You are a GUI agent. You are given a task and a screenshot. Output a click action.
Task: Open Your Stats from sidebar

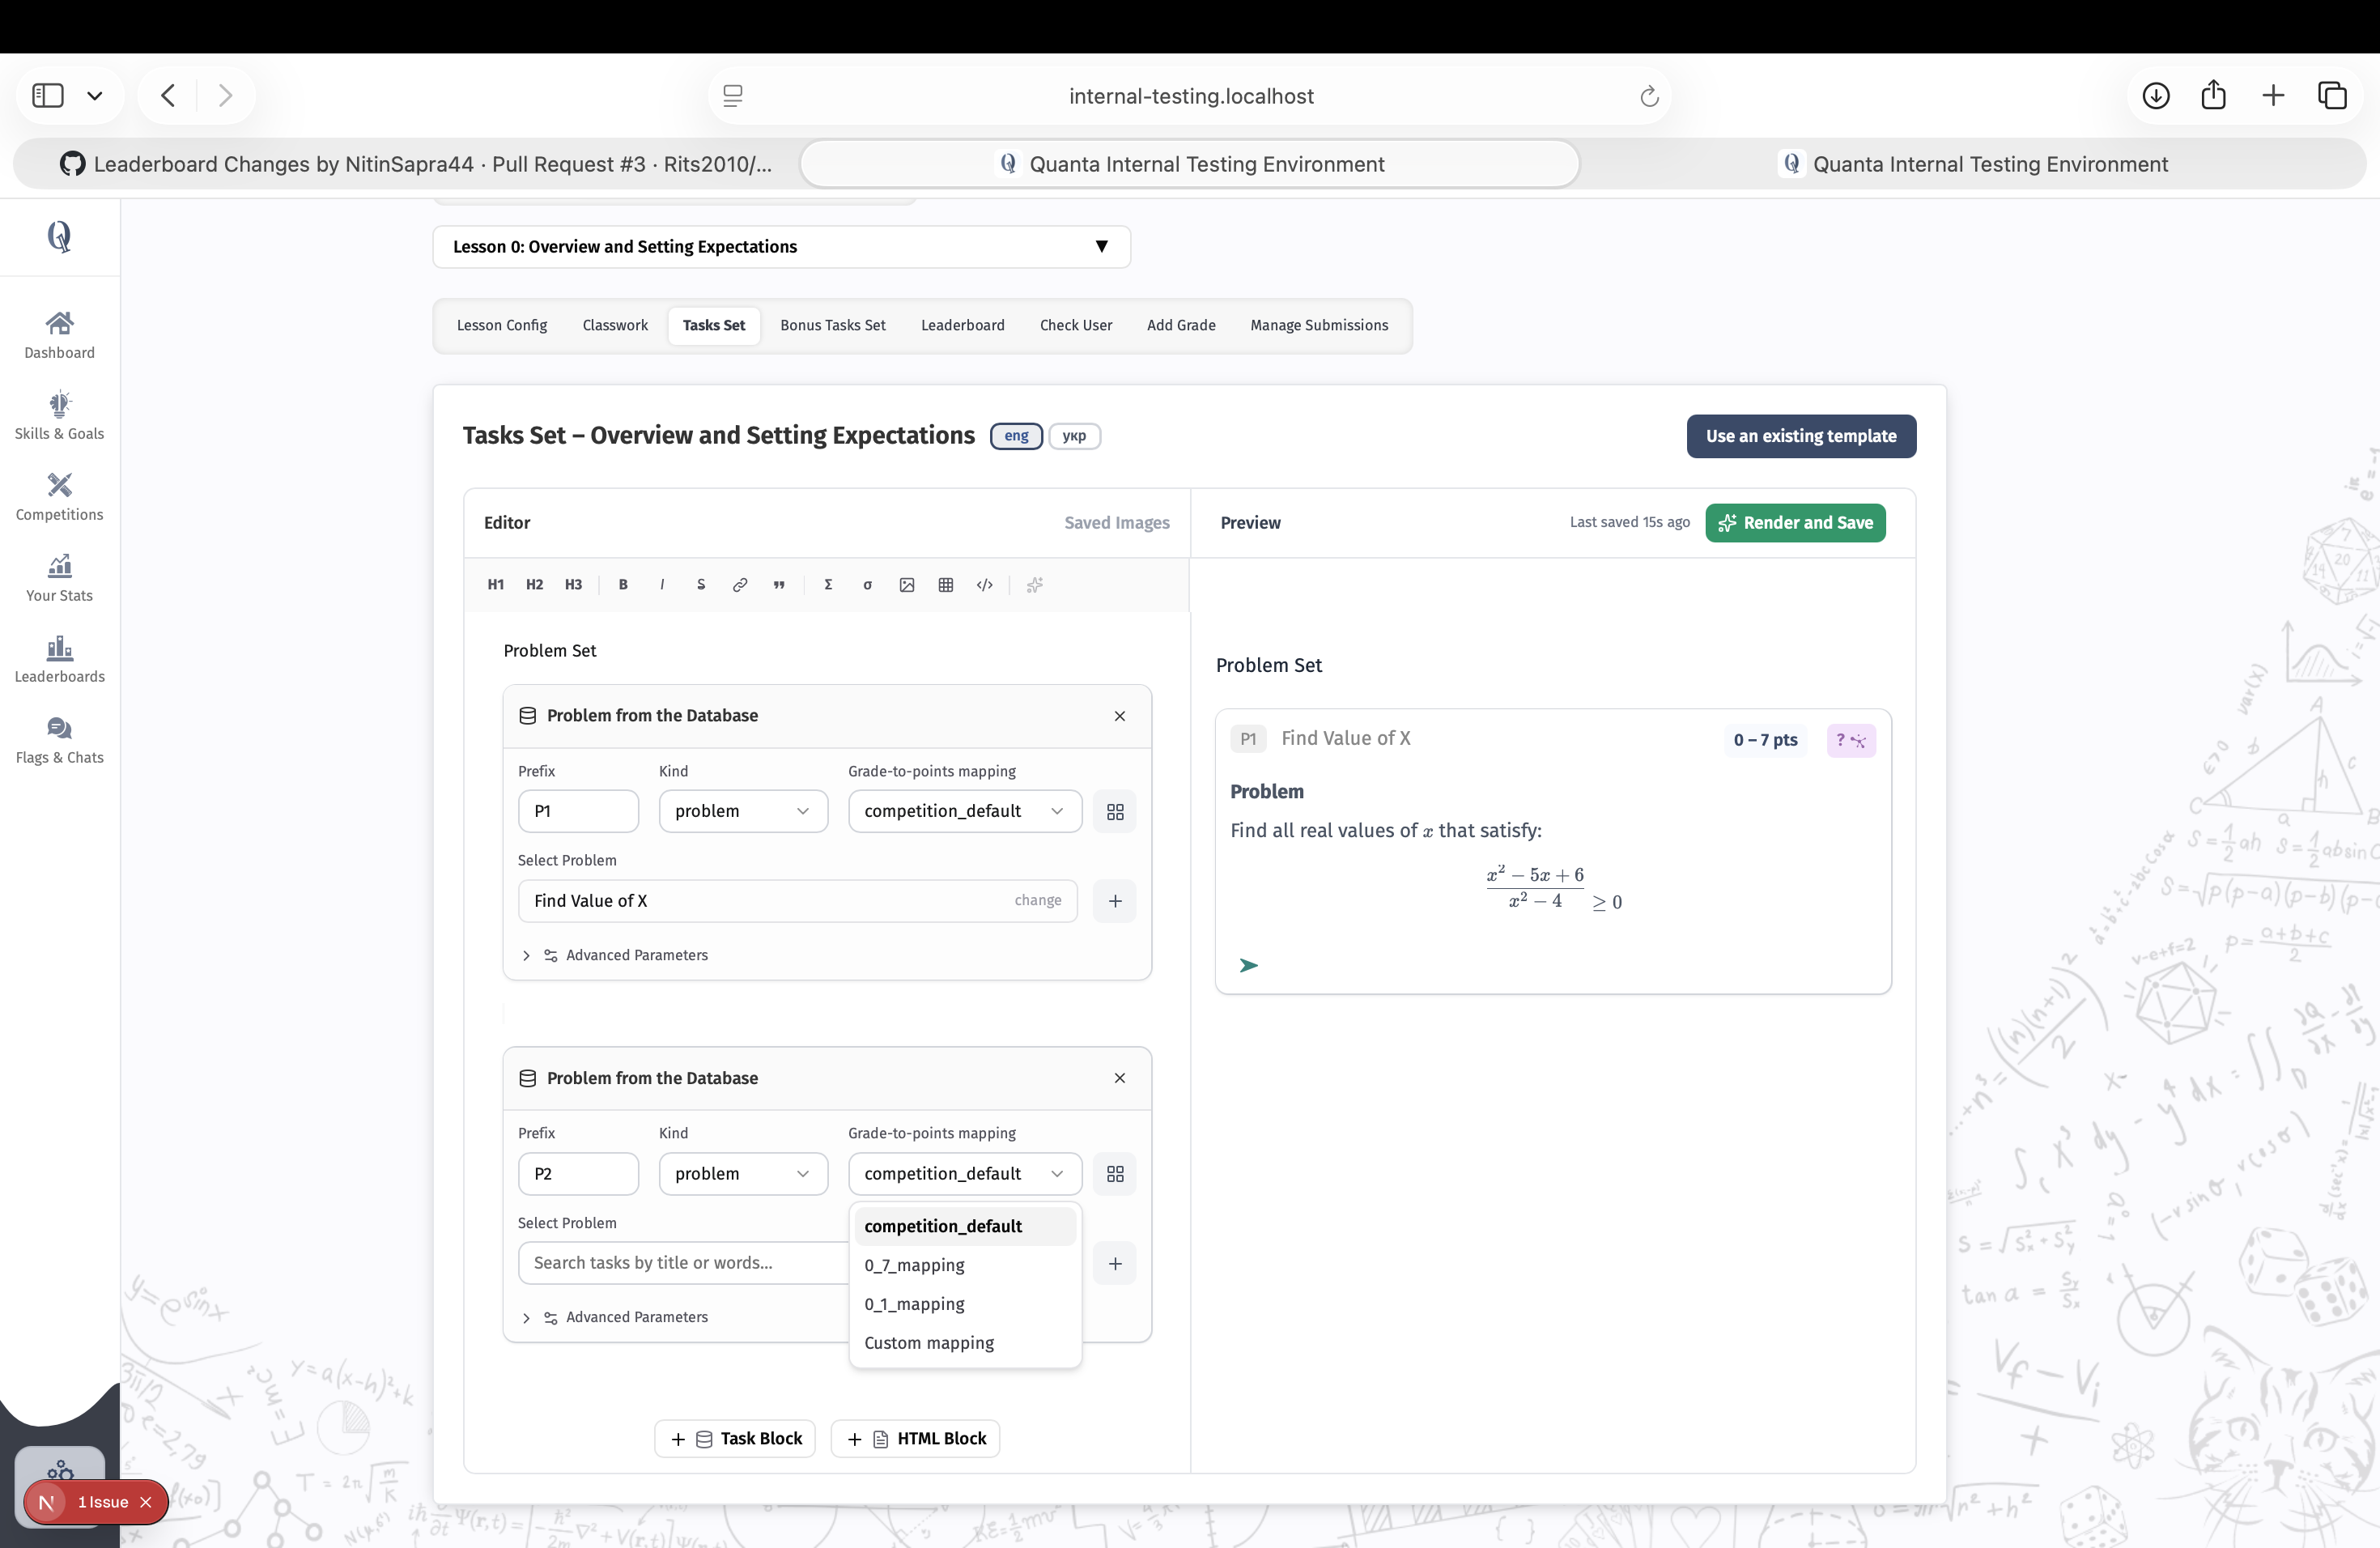60,578
